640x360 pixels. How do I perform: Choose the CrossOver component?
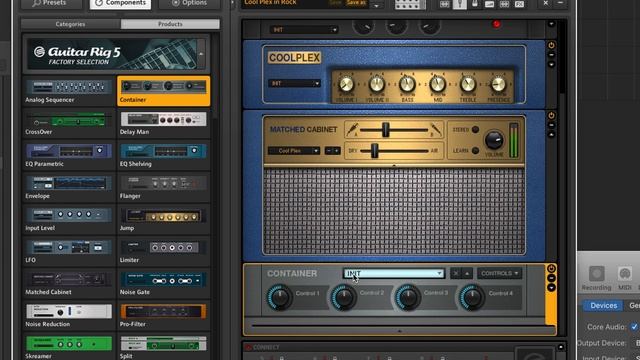(69, 123)
